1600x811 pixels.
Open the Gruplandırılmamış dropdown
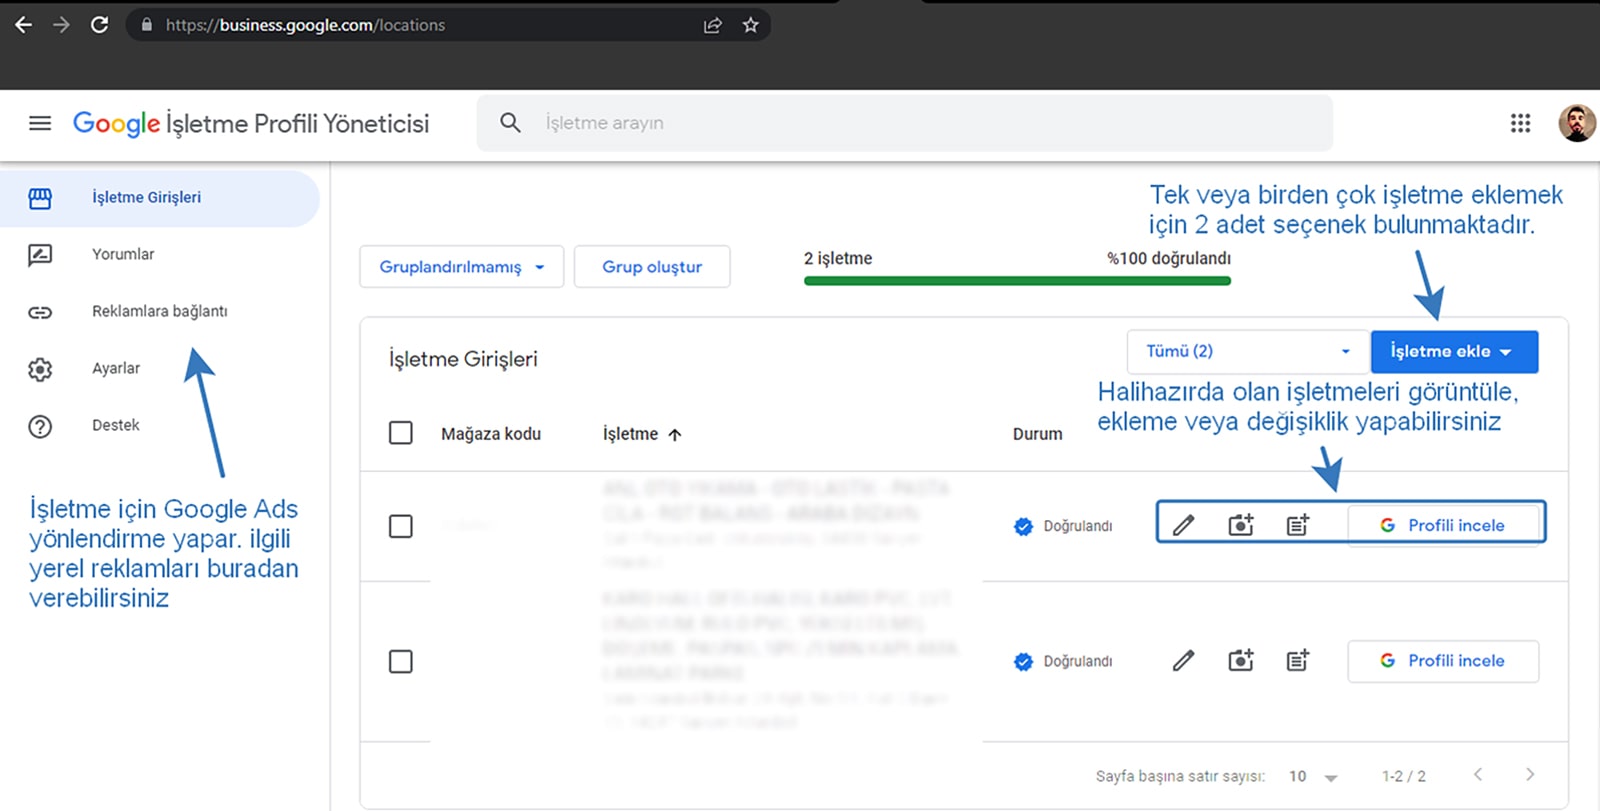pyautogui.click(x=462, y=267)
